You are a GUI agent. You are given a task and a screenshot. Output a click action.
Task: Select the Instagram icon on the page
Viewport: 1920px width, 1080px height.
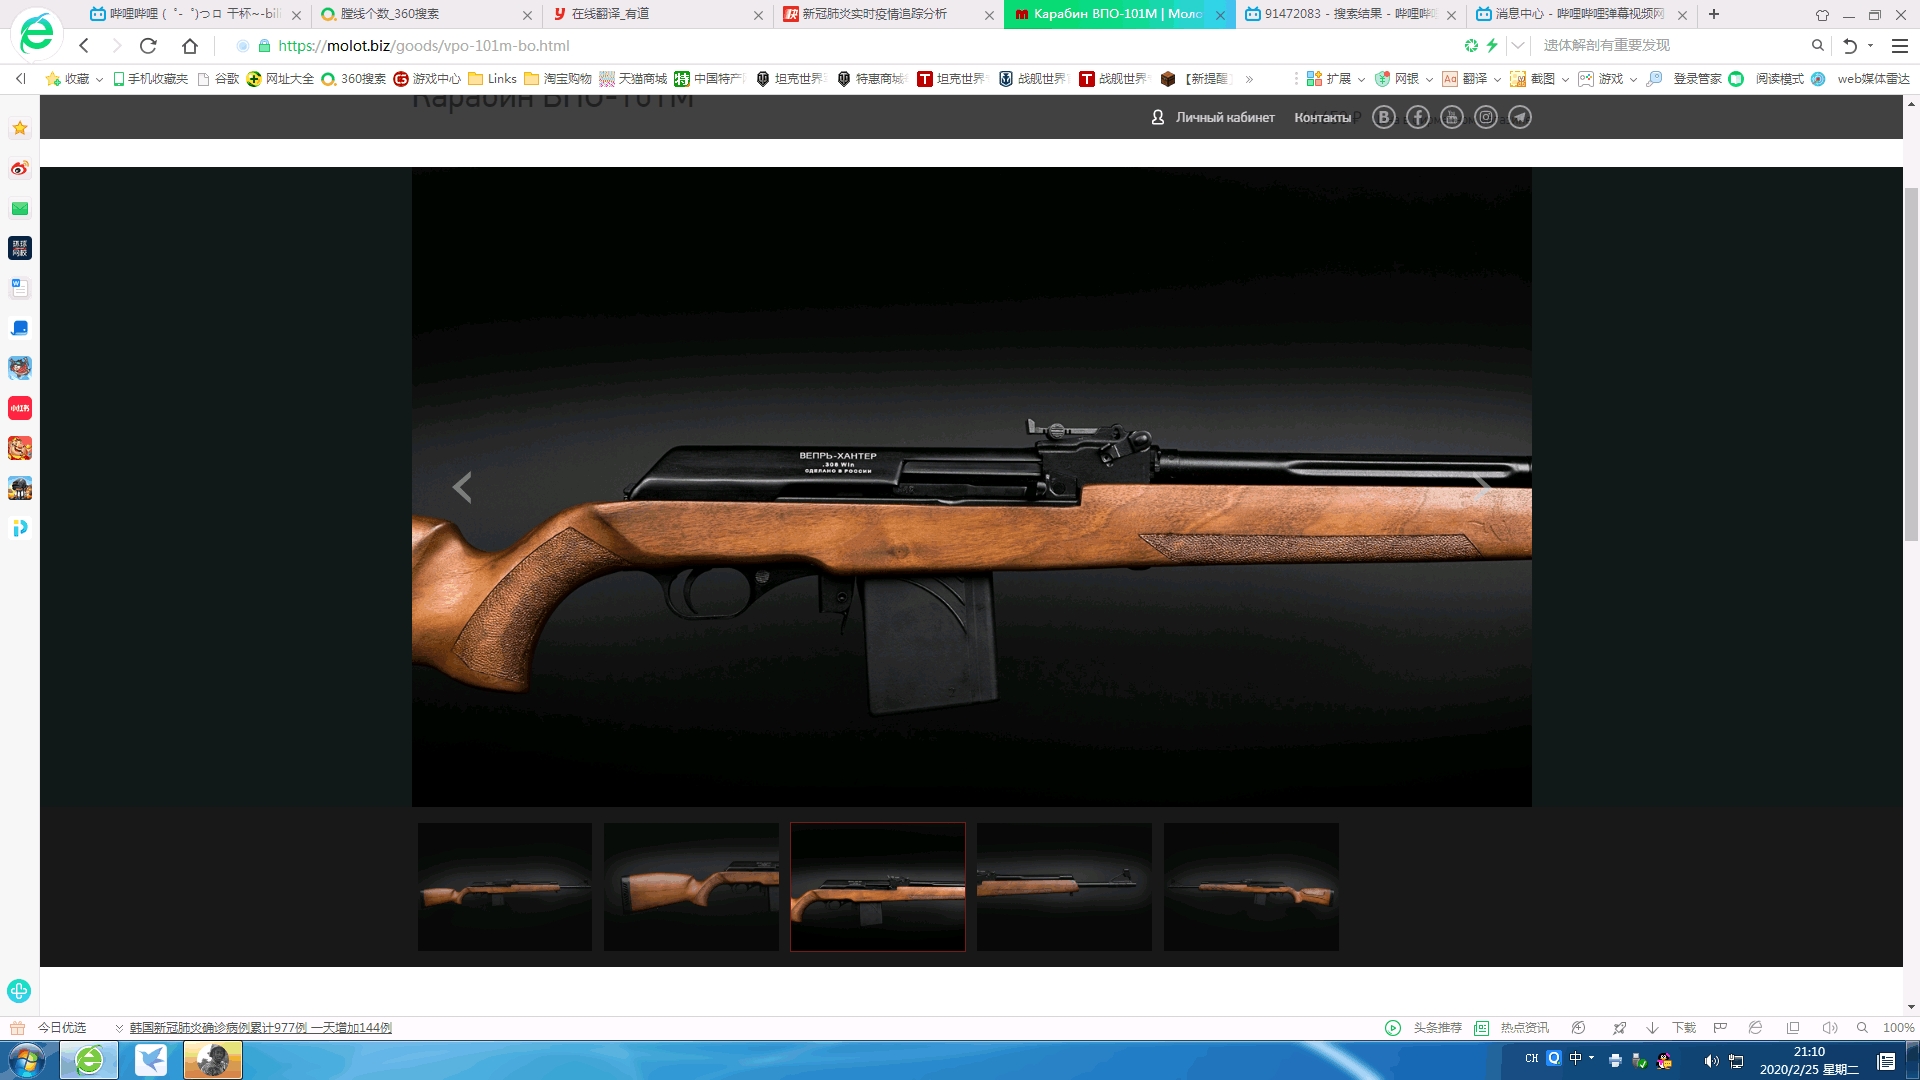pyautogui.click(x=1486, y=117)
